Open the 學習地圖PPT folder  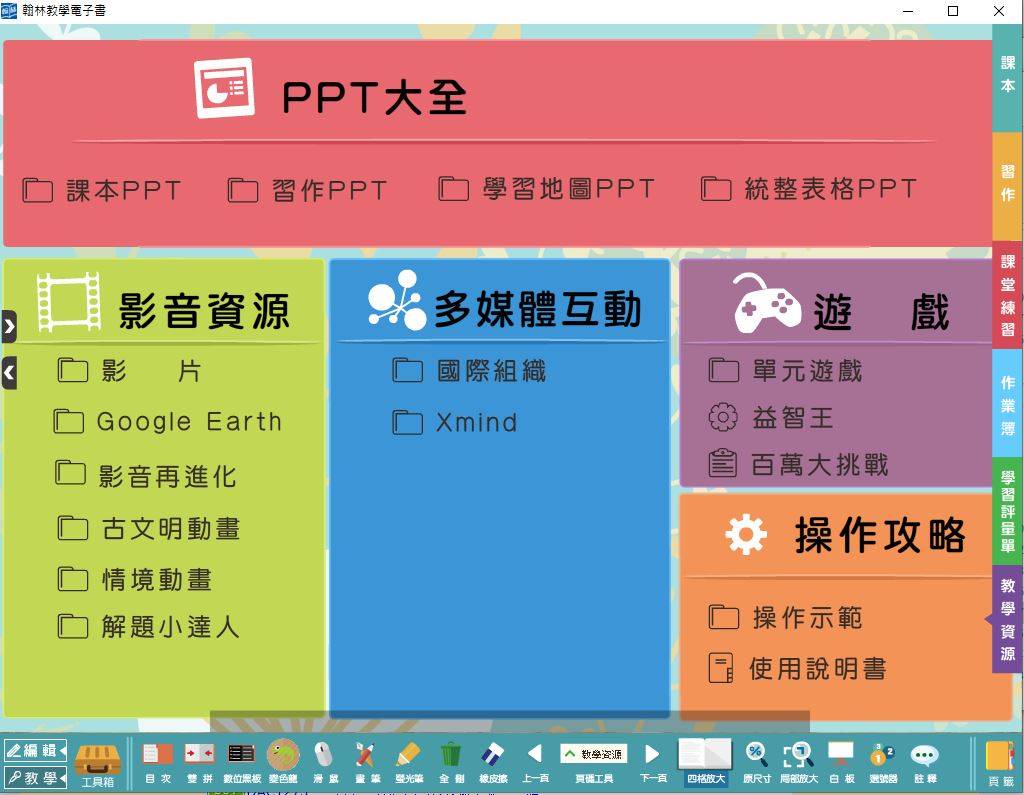coord(546,189)
